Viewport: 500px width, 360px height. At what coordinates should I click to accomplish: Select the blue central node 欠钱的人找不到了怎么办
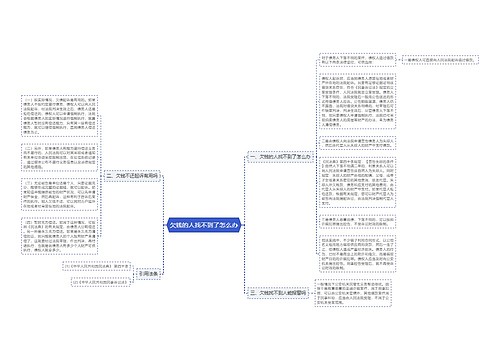pos(203,225)
